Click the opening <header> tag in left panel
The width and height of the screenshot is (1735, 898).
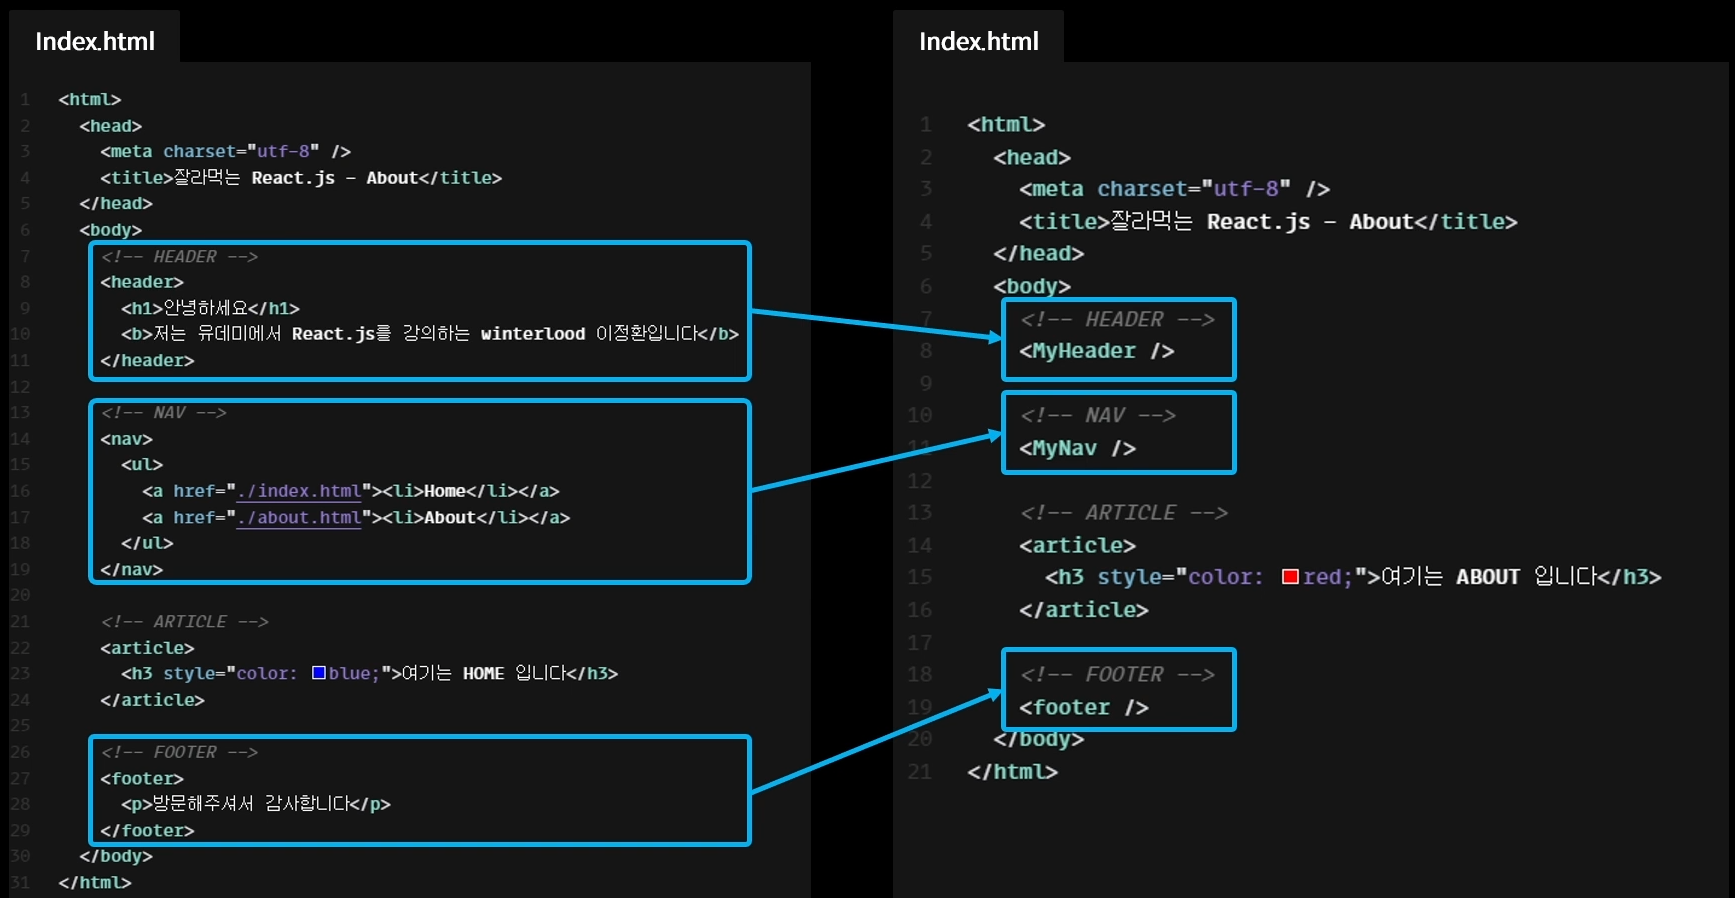(x=142, y=282)
